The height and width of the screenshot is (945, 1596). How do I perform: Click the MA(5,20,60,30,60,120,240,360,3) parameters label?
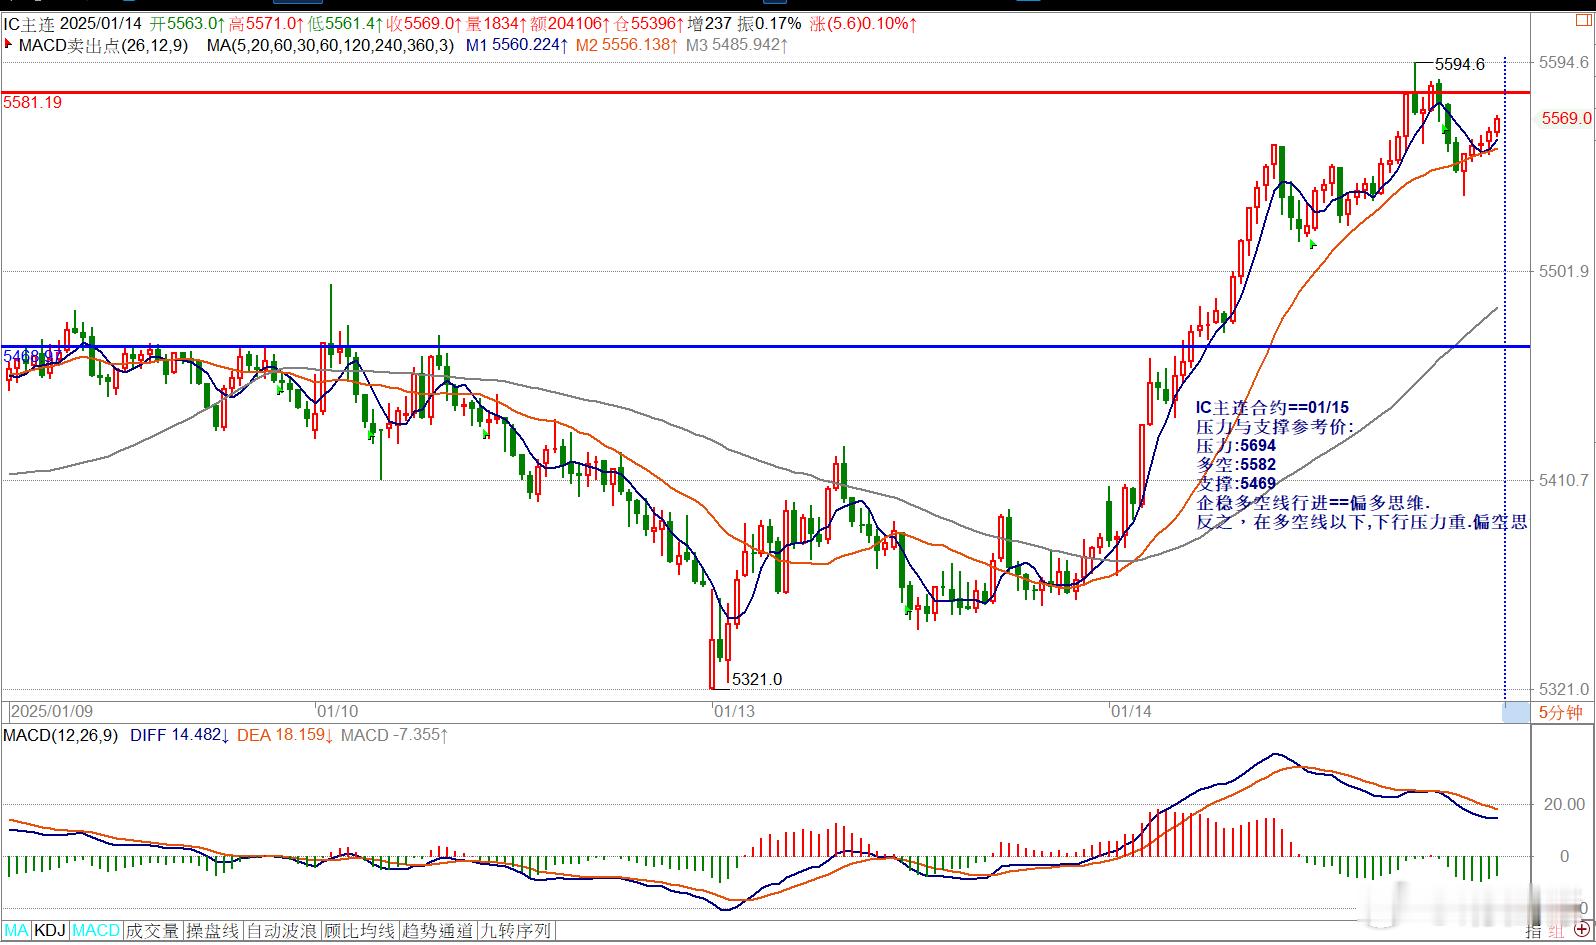click(330, 45)
